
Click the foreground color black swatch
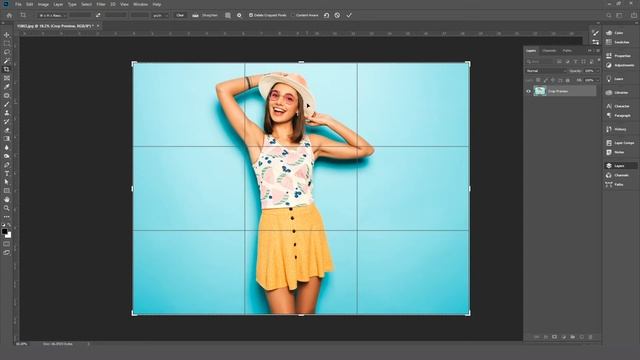[x=4, y=231]
